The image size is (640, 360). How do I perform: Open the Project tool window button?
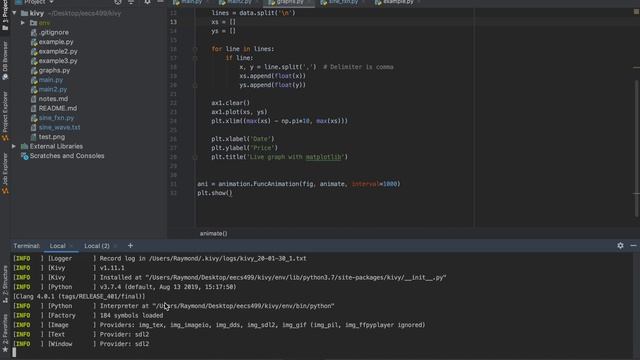5,16
